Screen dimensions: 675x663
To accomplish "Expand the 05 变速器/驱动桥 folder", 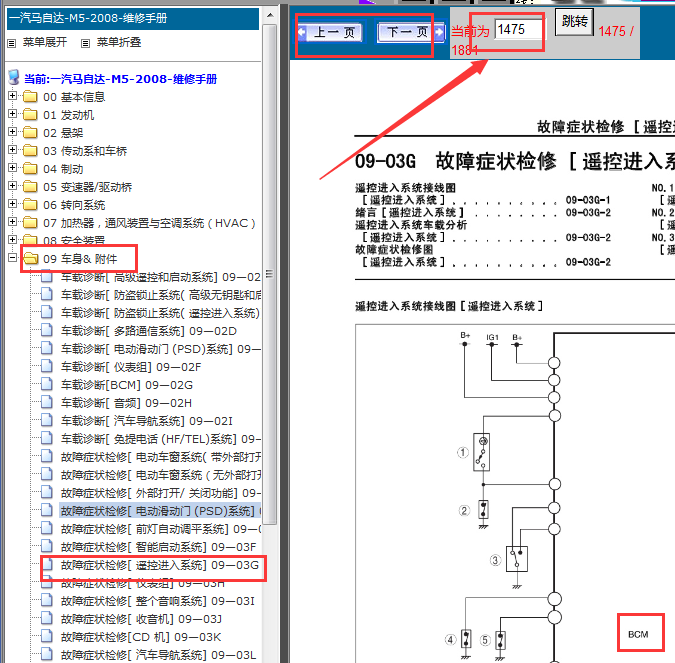I will [x=12, y=186].
